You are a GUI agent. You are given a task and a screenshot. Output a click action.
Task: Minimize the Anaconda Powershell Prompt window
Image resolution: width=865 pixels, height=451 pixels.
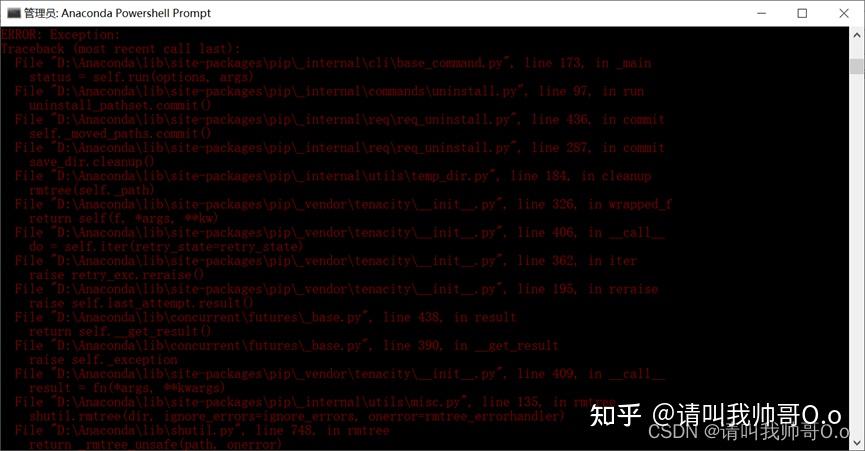(x=762, y=13)
